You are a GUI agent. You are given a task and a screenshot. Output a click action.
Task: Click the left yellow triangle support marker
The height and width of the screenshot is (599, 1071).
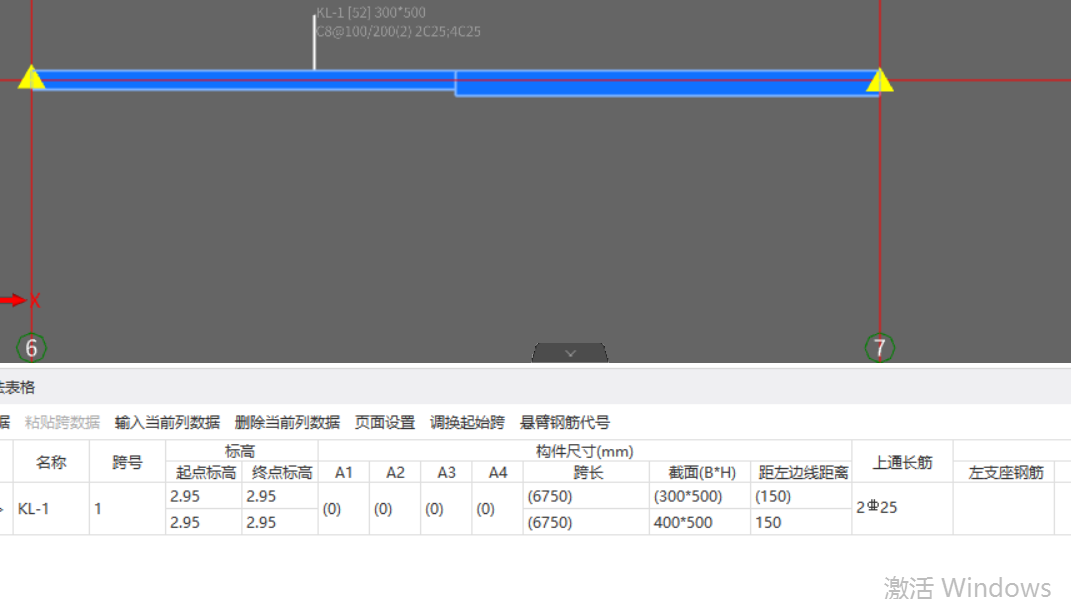31,78
